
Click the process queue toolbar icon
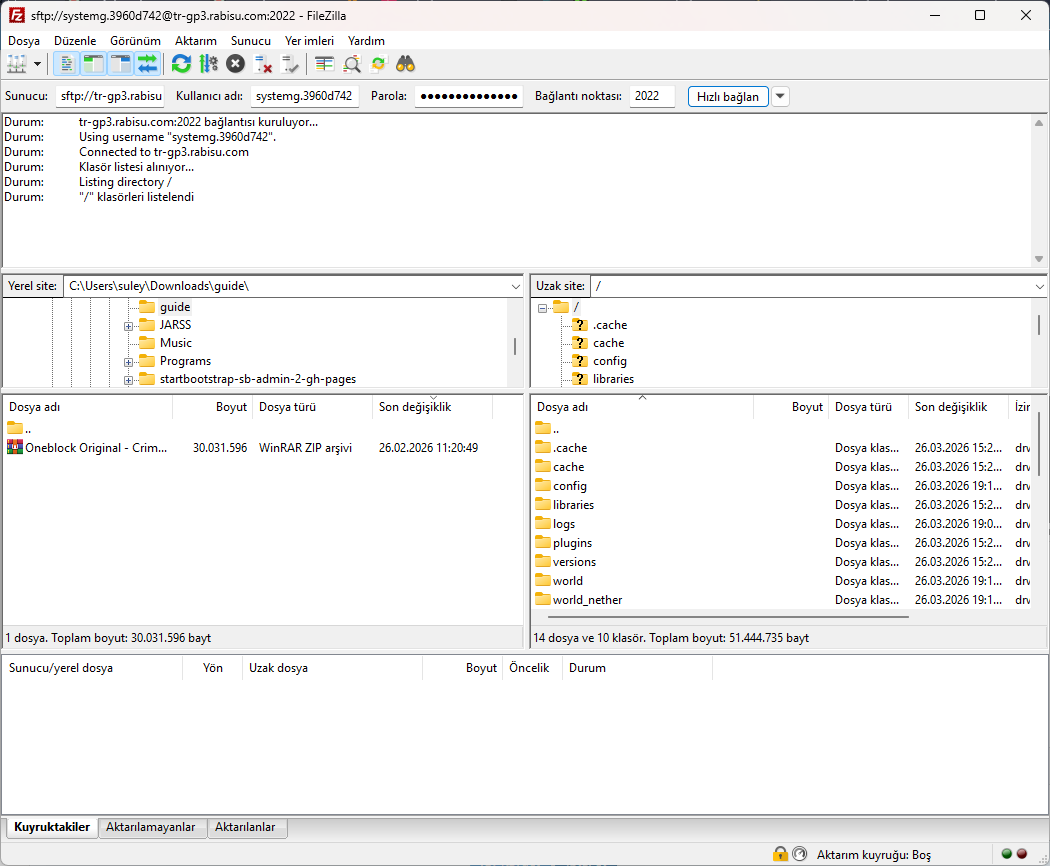point(208,64)
